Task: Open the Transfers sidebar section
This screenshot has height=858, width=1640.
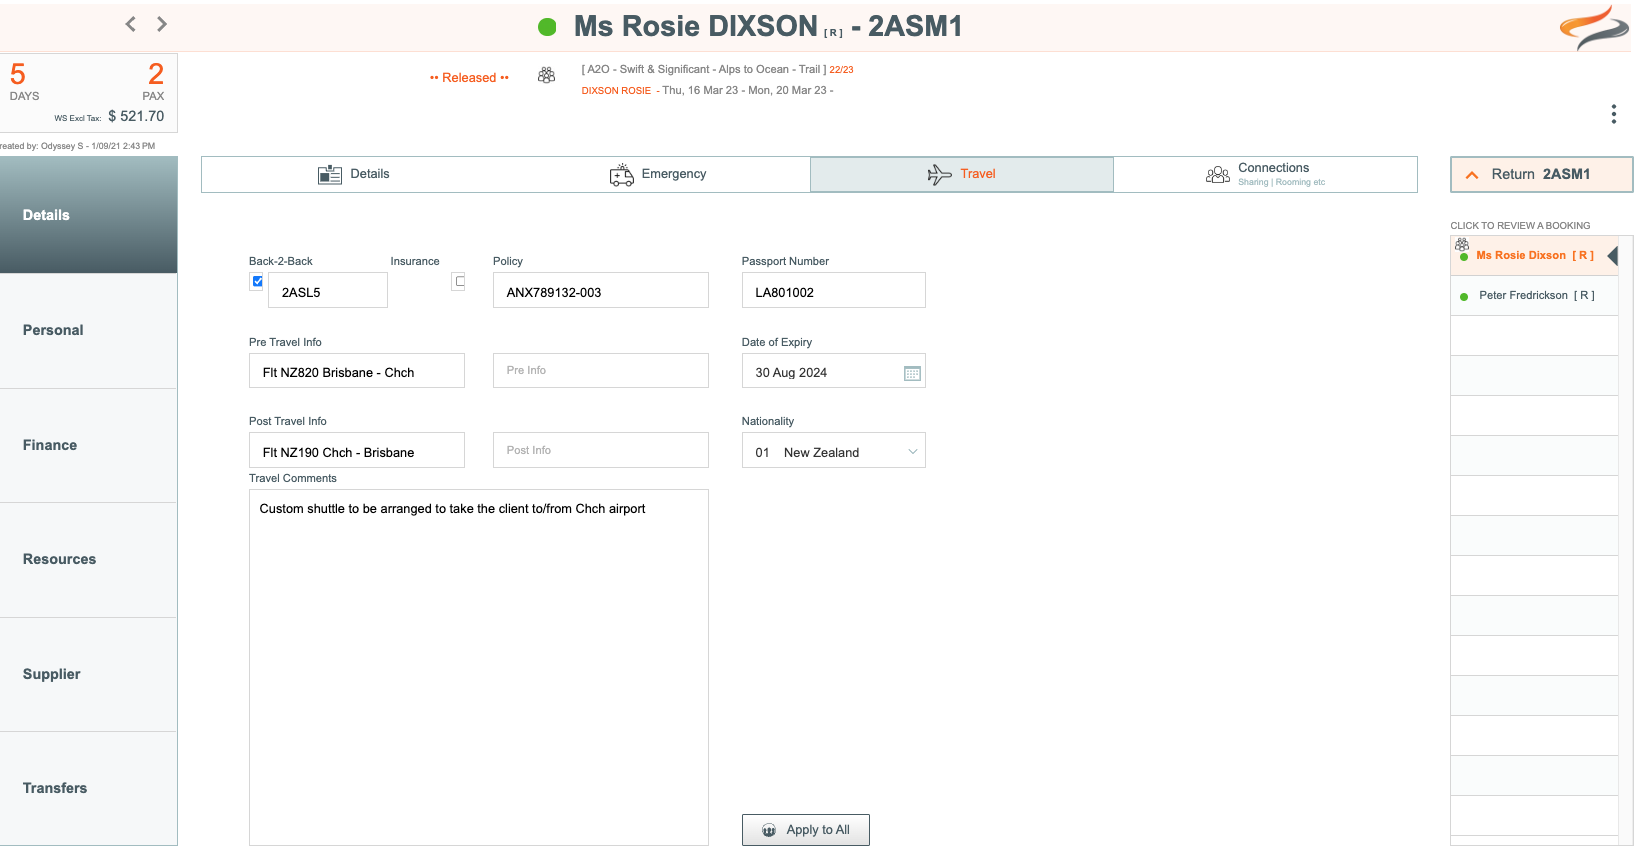Action: [x=88, y=789]
